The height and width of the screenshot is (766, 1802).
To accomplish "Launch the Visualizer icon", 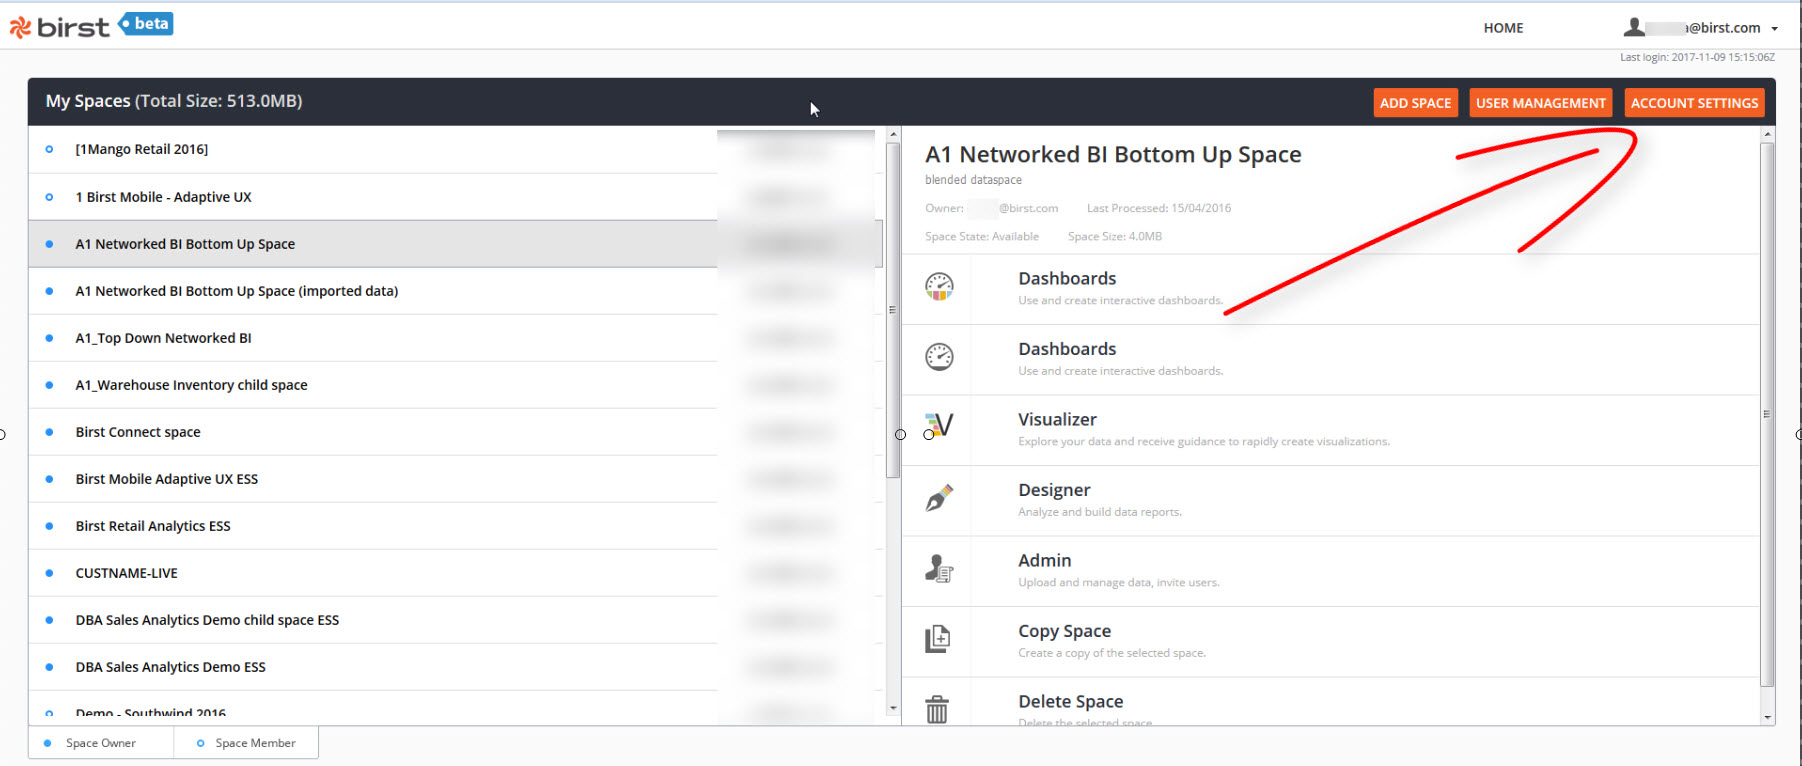I will (x=939, y=427).
